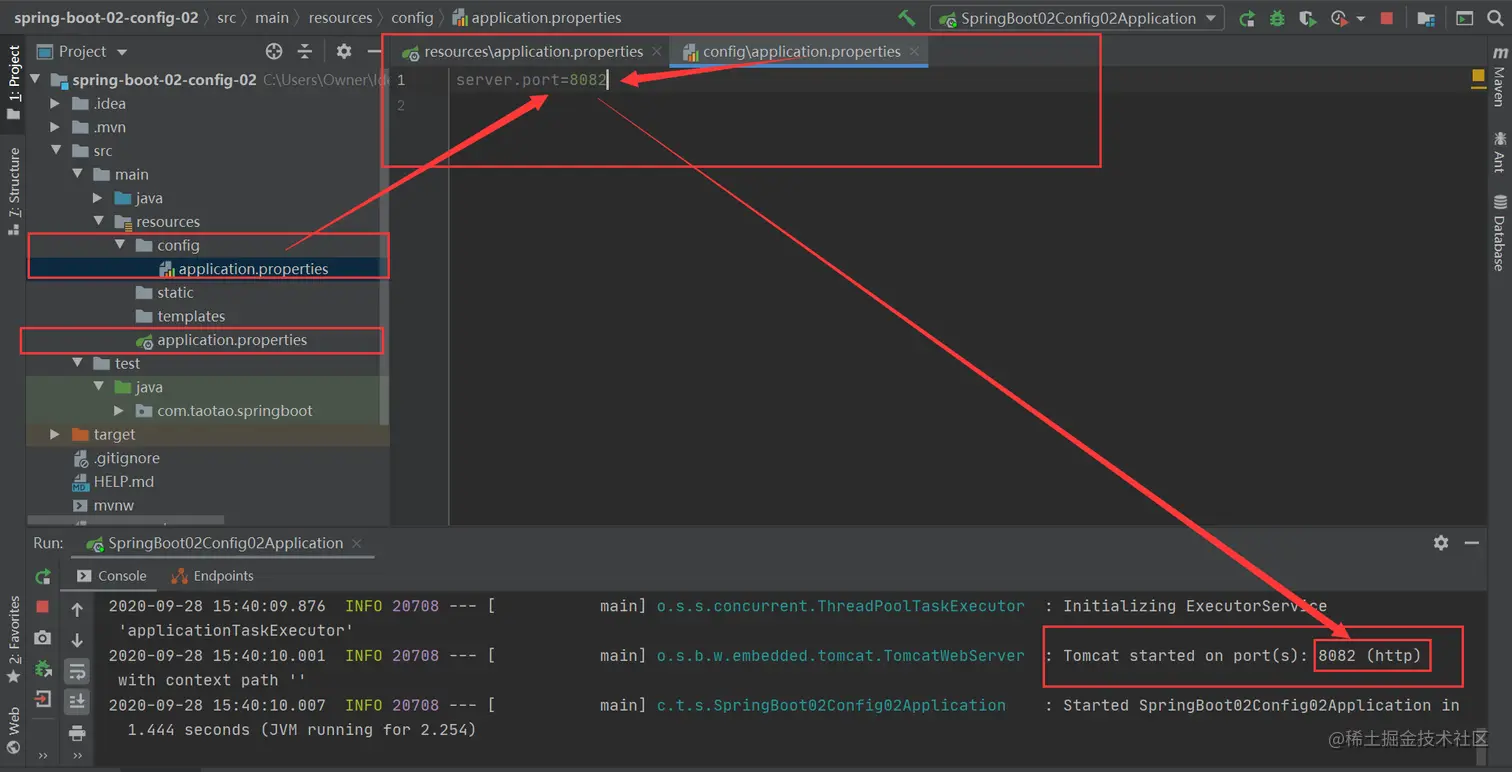Stop the process in Run panel

click(x=43, y=607)
